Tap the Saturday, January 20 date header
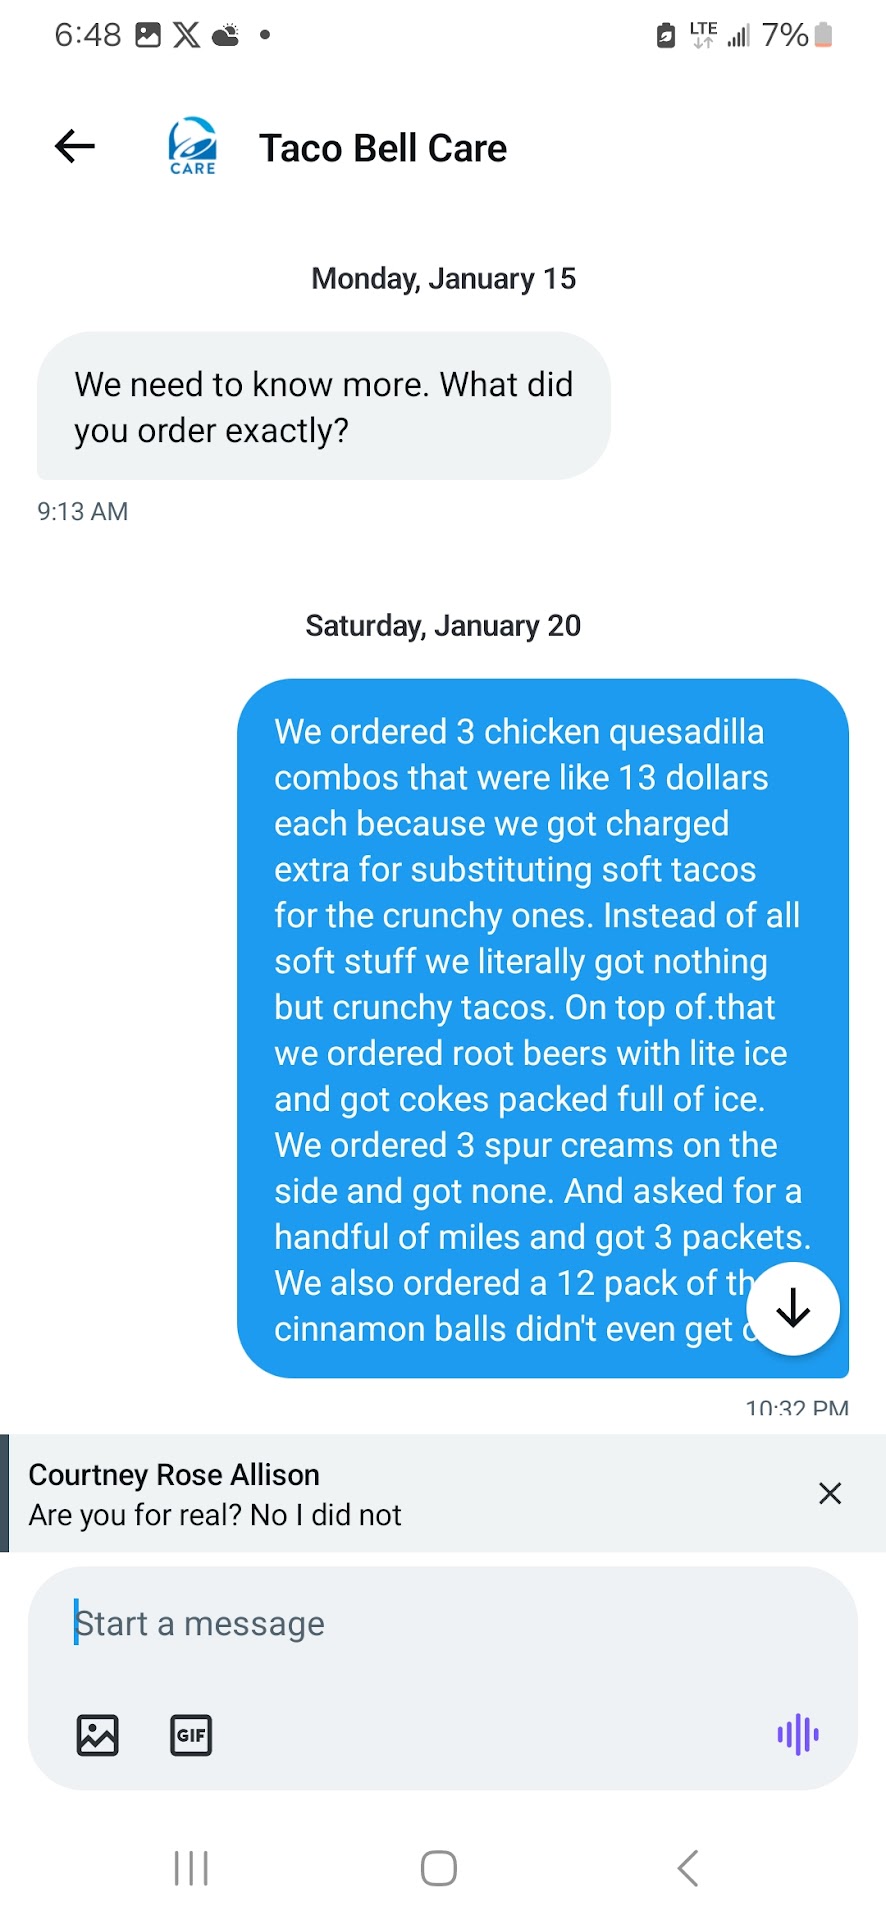Image resolution: width=886 pixels, height=1920 pixels. tap(443, 626)
